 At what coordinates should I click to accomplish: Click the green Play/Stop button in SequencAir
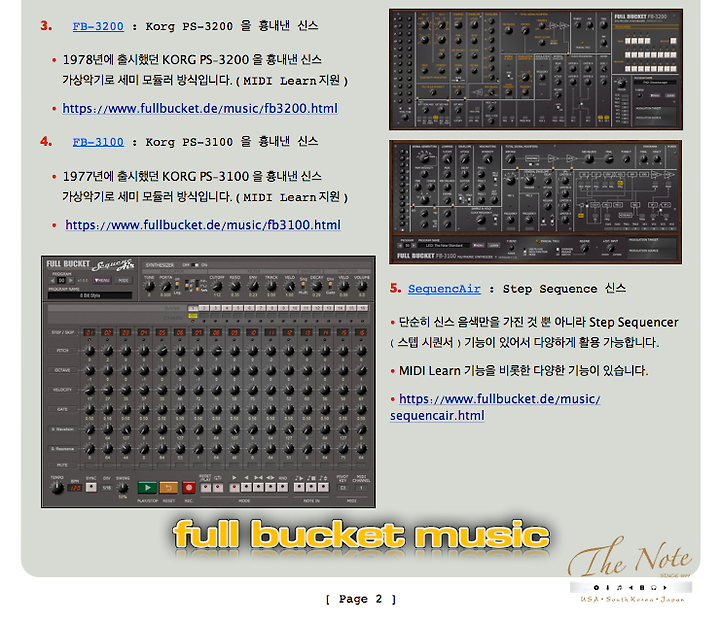147,488
